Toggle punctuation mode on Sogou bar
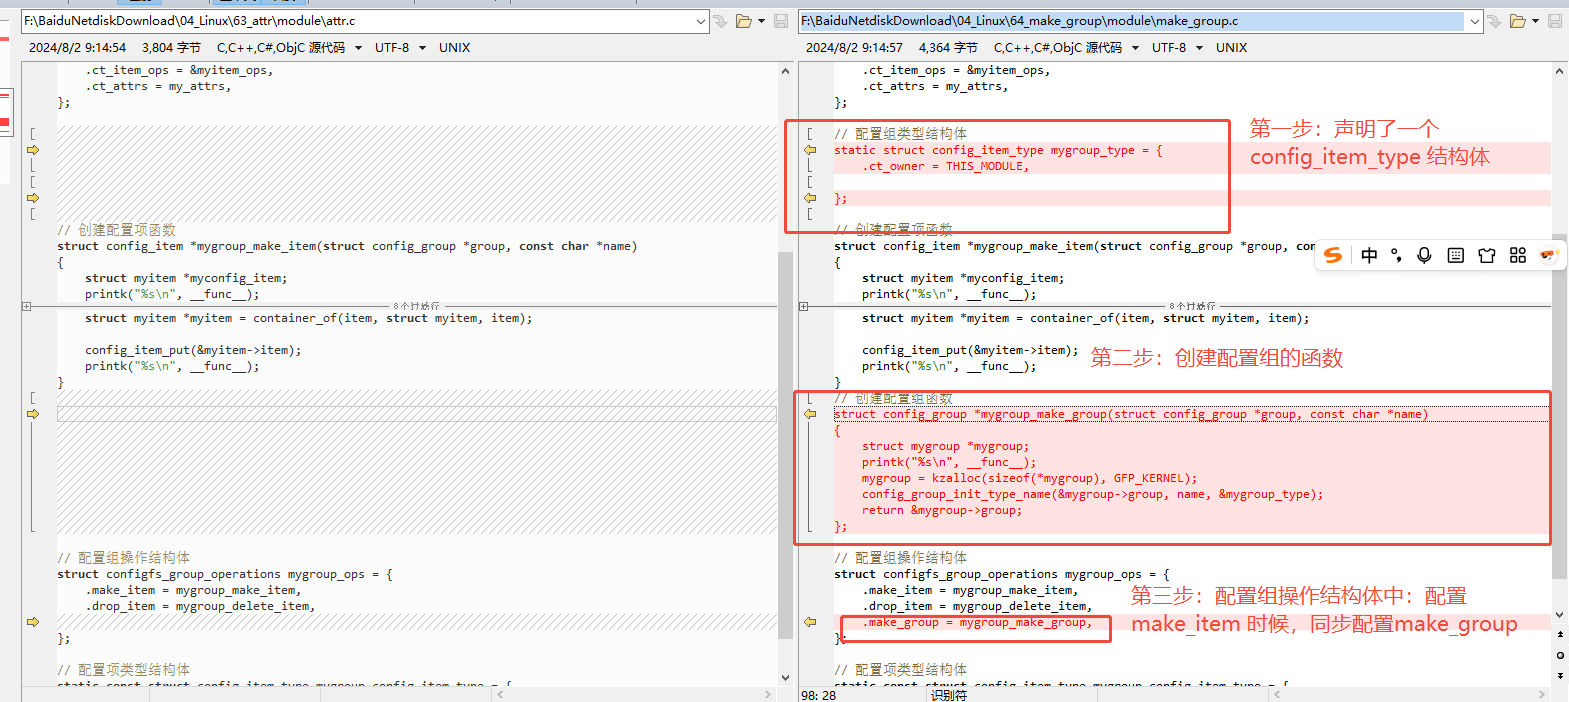The width and height of the screenshot is (1569, 702). tap(1396, 255)
